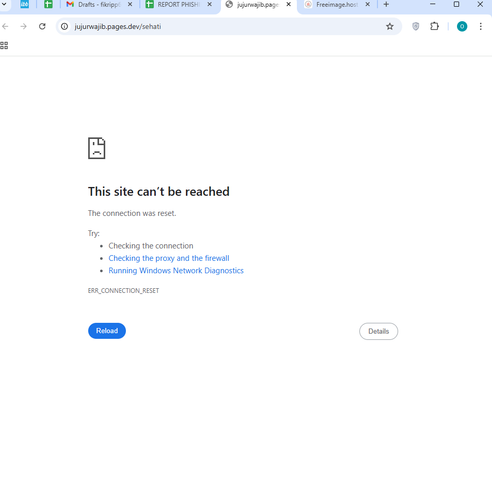Open the shield extension icon
Image resolution: width=492 pixels, height=500 pixels.
(x=416, y=26)
